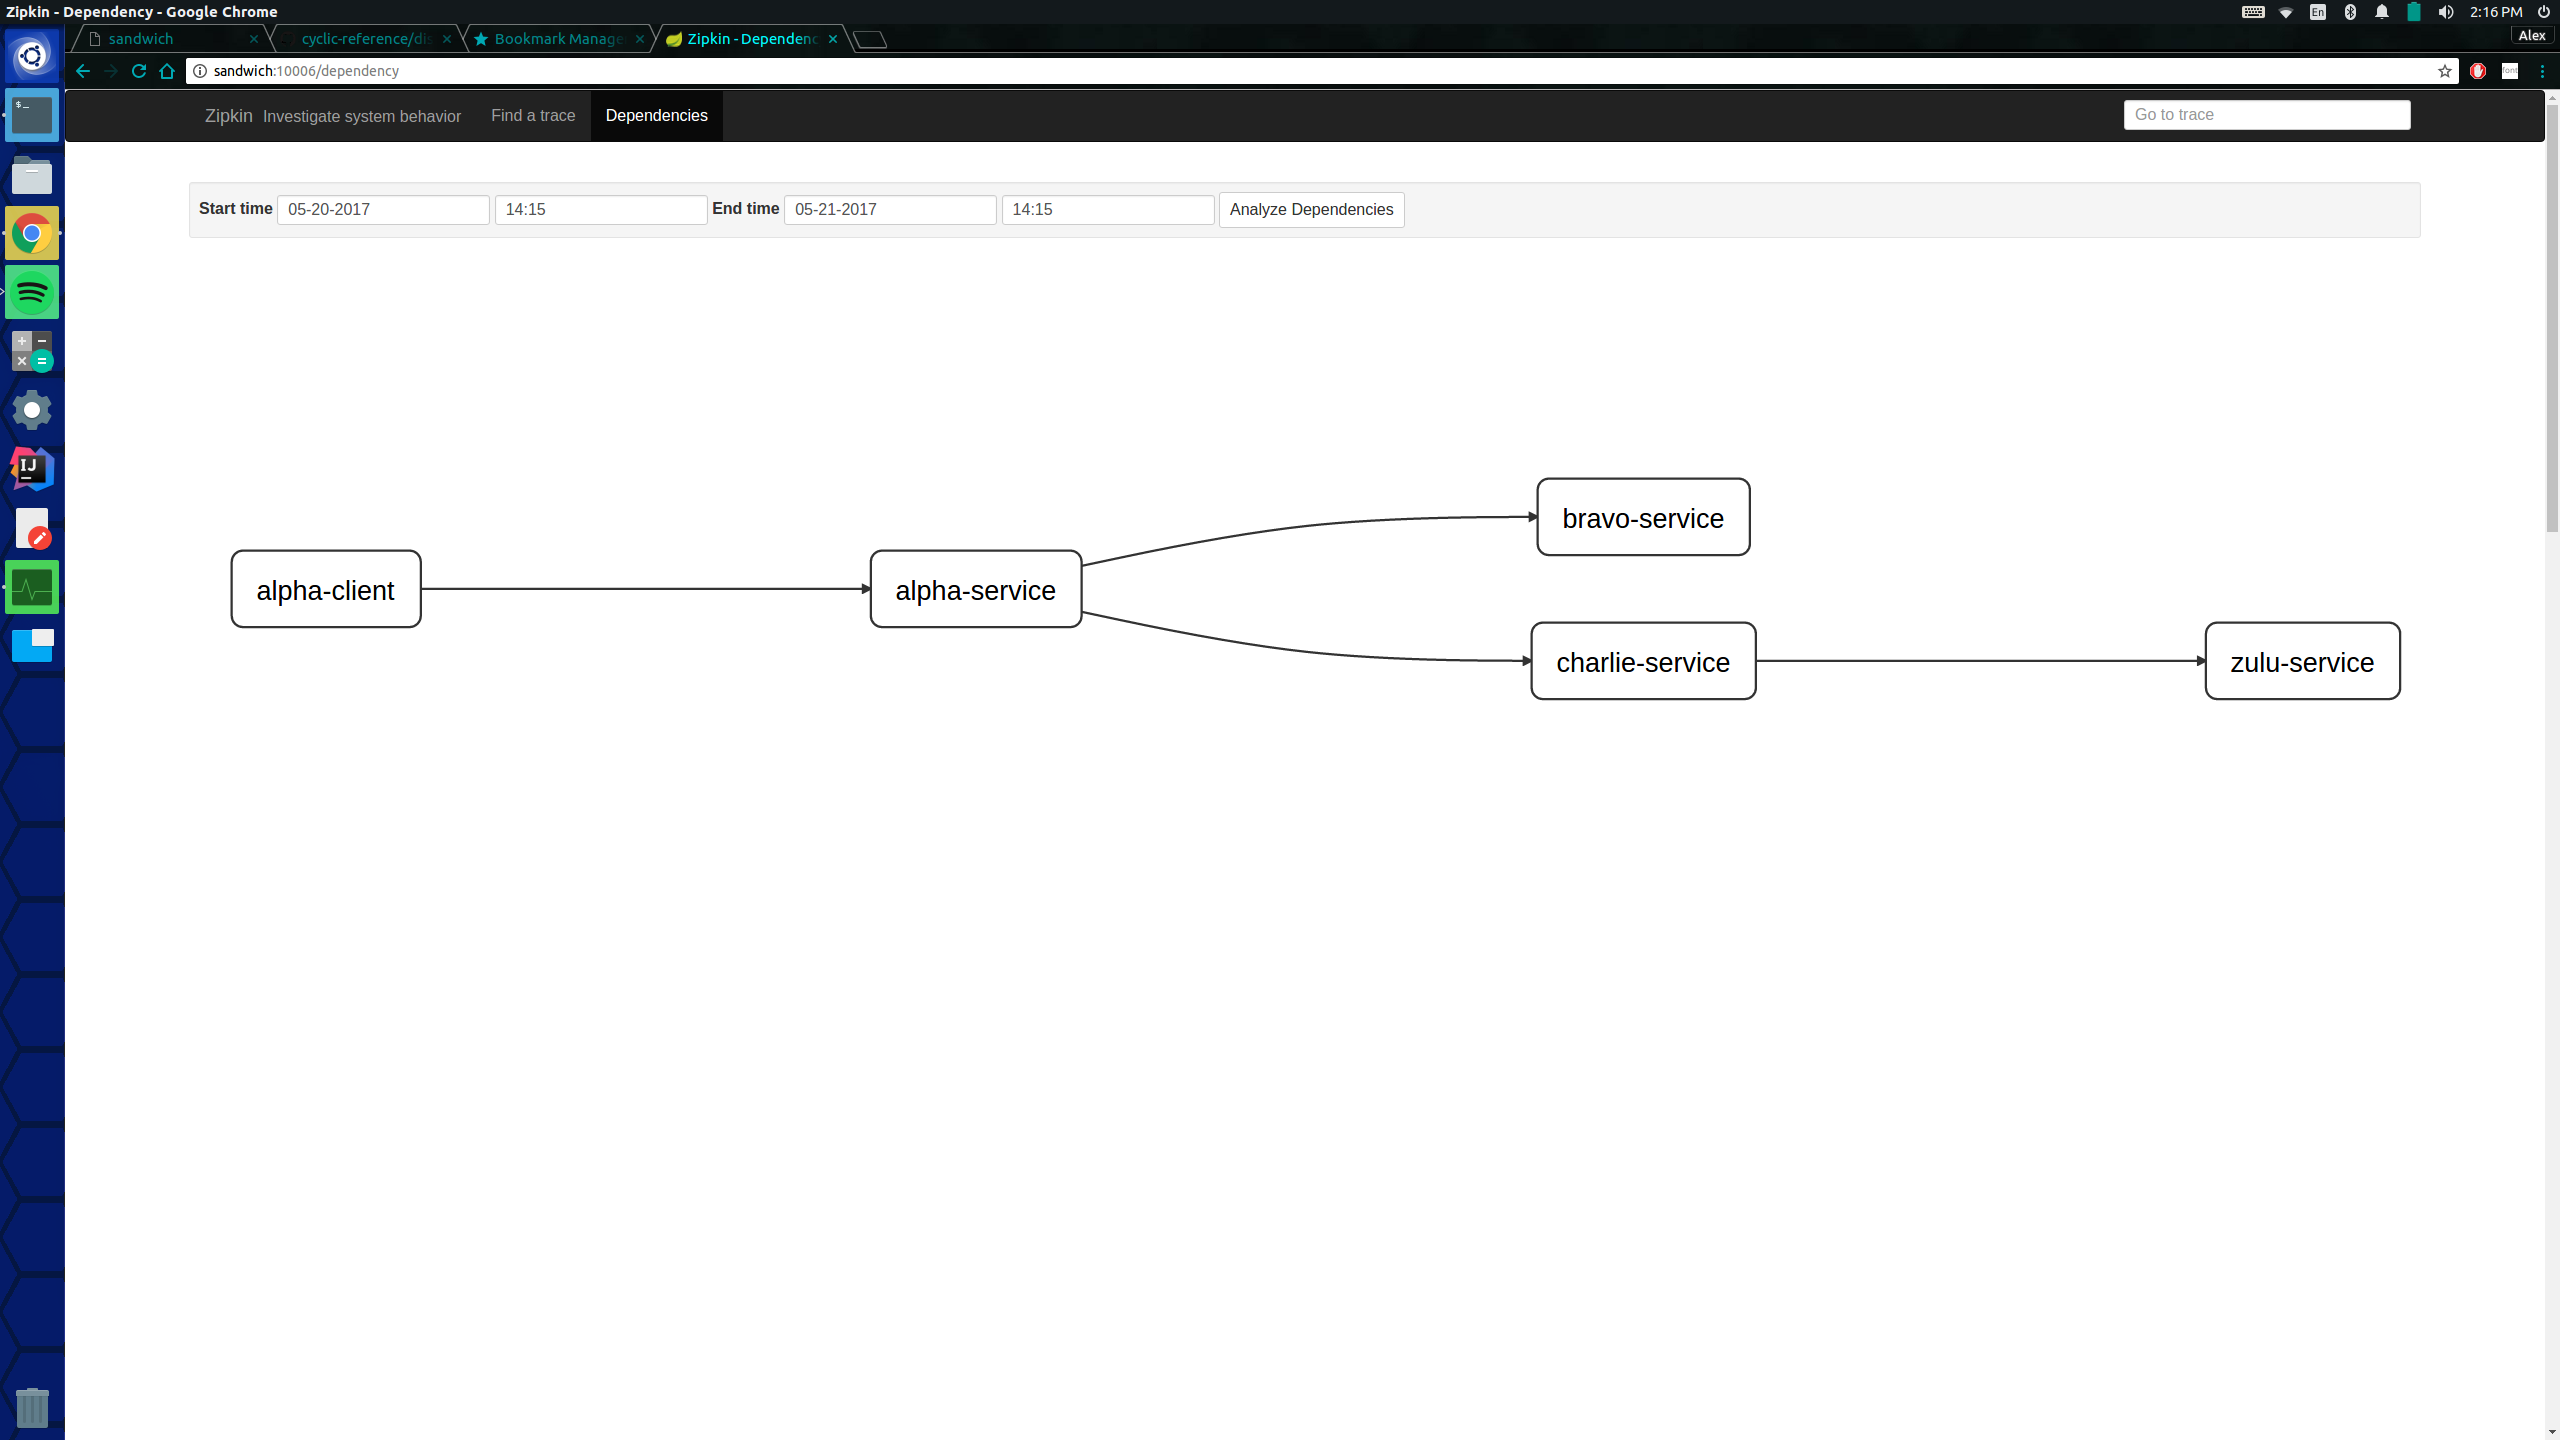Click the browser back navigation icon

pos(83,70)
